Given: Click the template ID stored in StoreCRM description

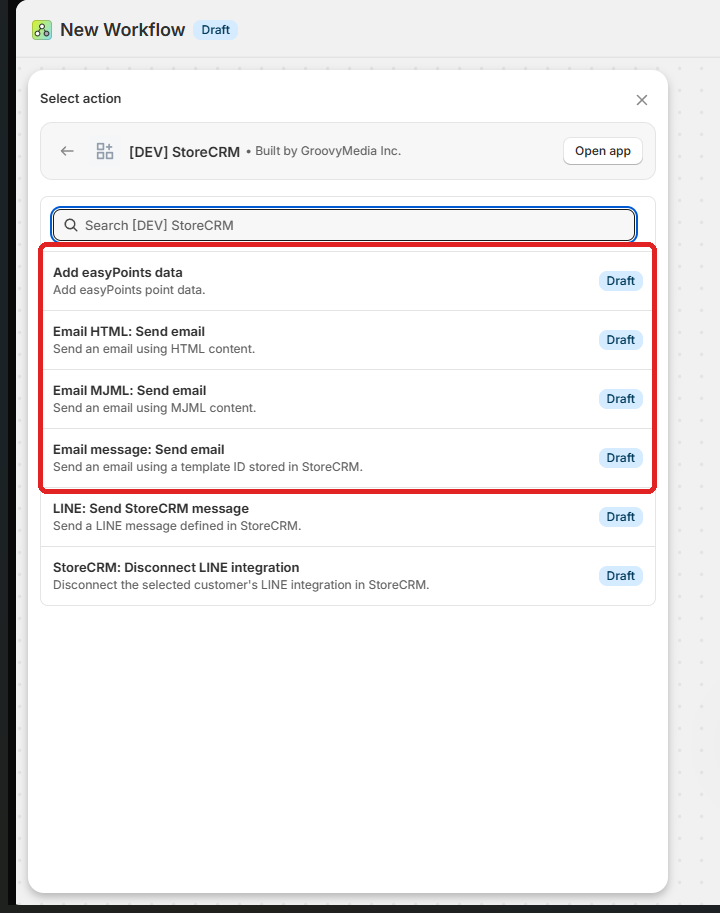Looking at the screenshot, I should (208, 467).
